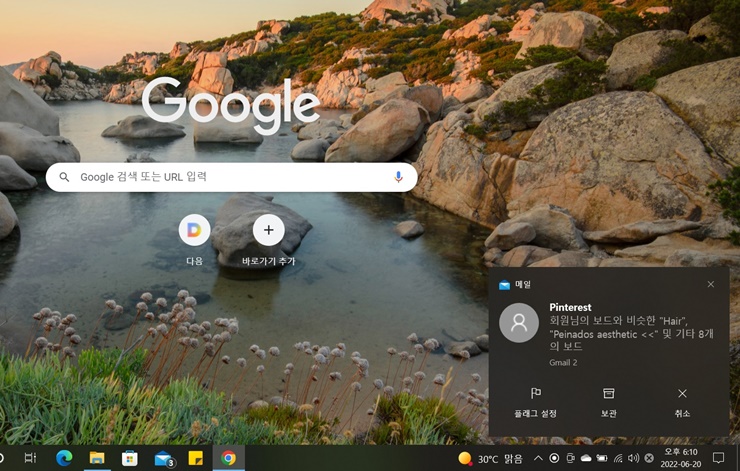
Task: Dismiss the mail notification with the top X
Action: coord(711,284)
